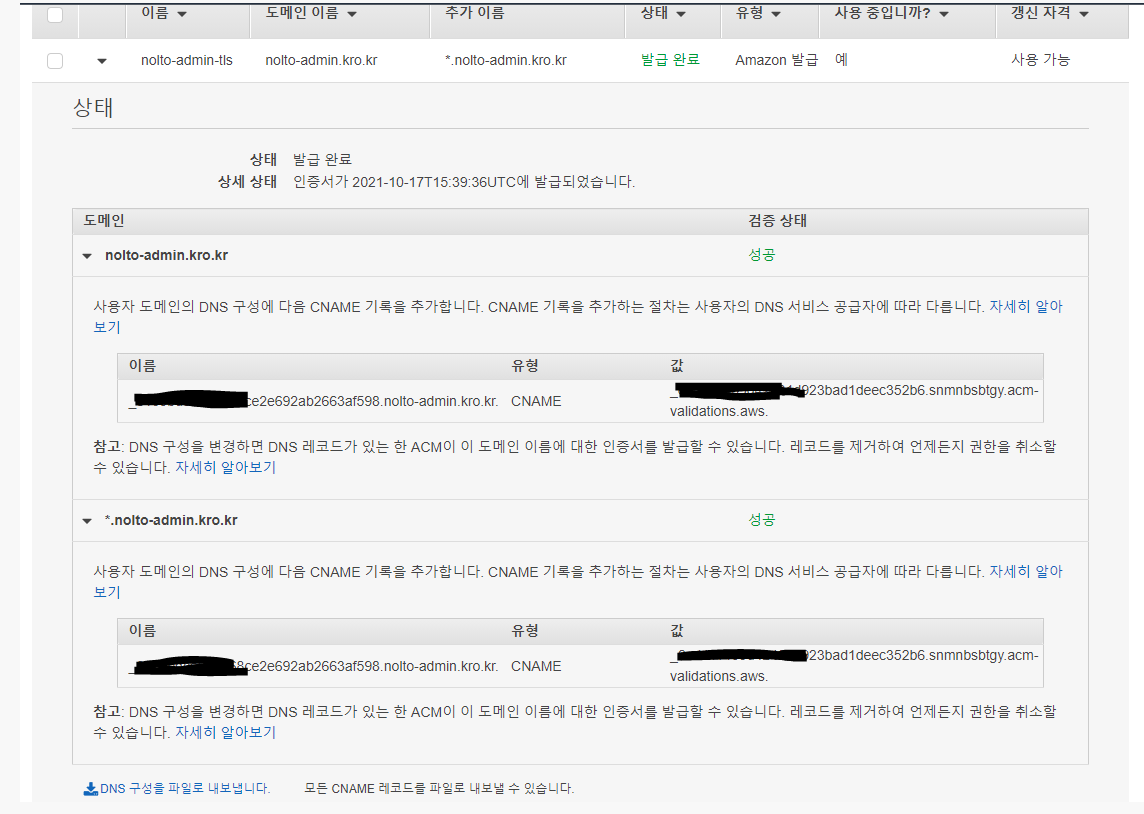Screen dimensions: 1144x814
Task: Click the 추가 이름 column header
Action: click(x=474, y=14)
